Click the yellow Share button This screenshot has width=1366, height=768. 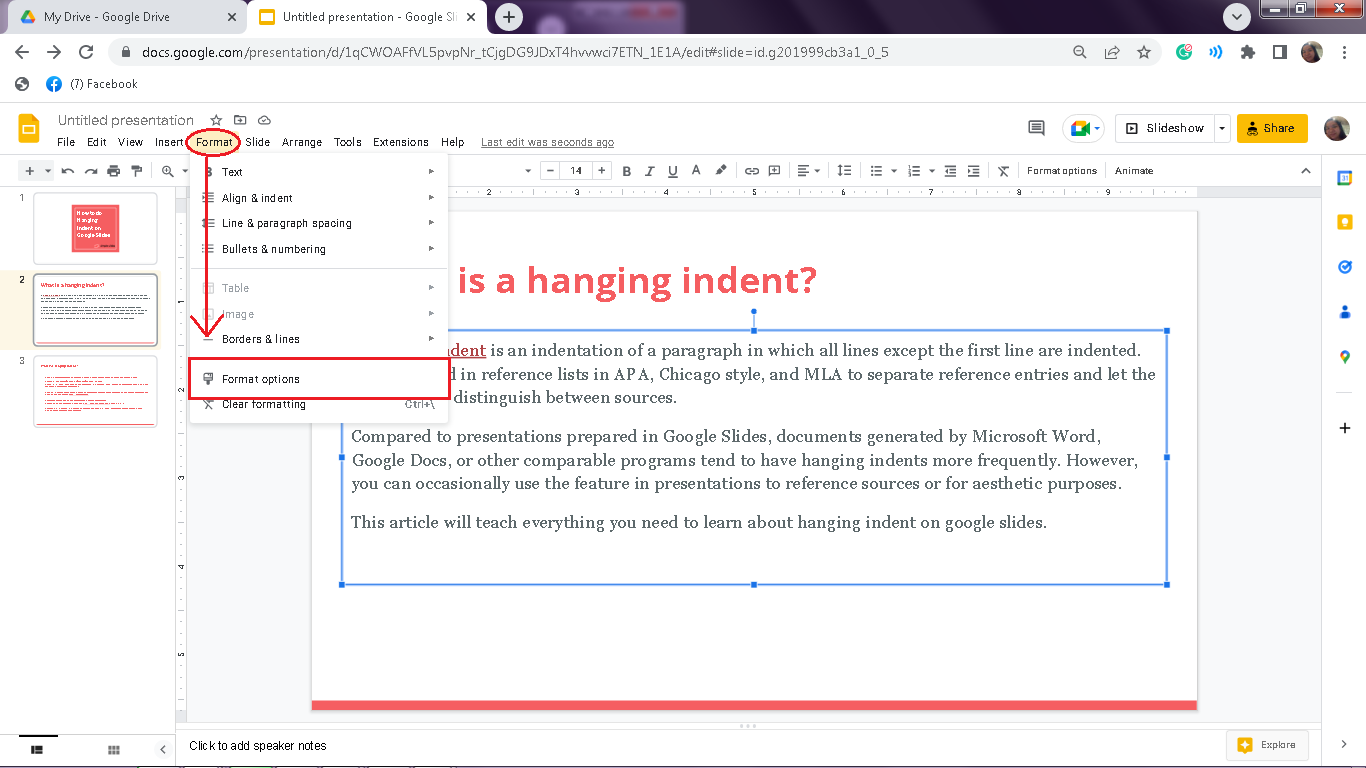[1272, 128]
